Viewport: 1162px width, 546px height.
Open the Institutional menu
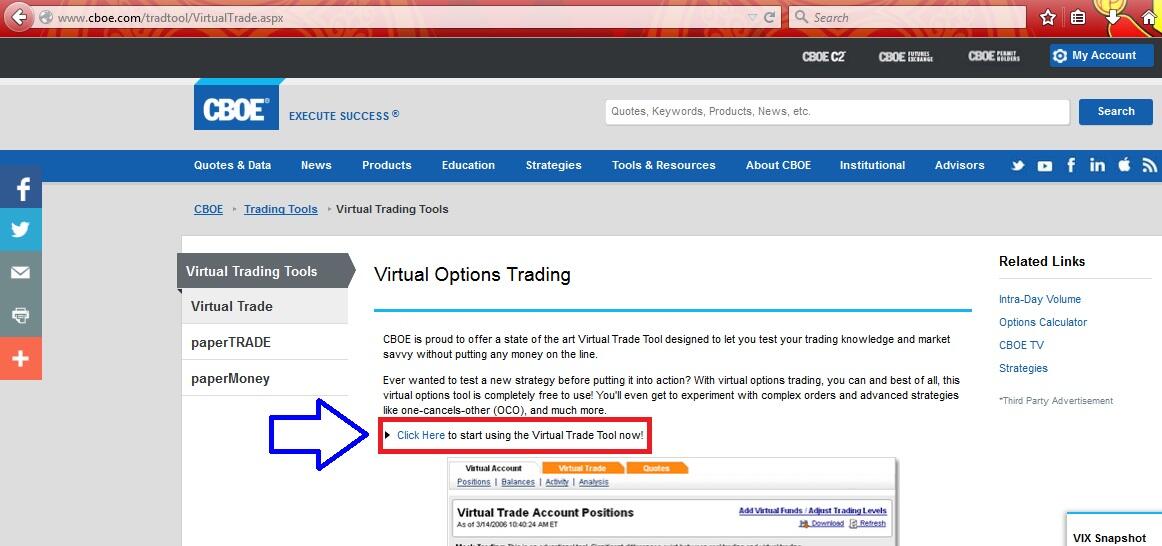pyautogui.click(x=872, y=165)
